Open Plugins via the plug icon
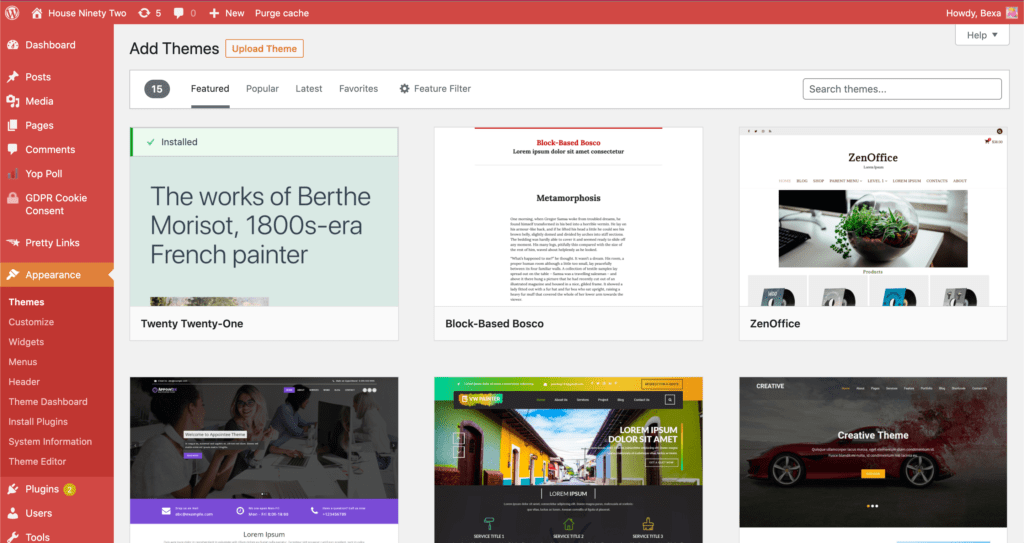1024x543 pixels. coord(13,489)
